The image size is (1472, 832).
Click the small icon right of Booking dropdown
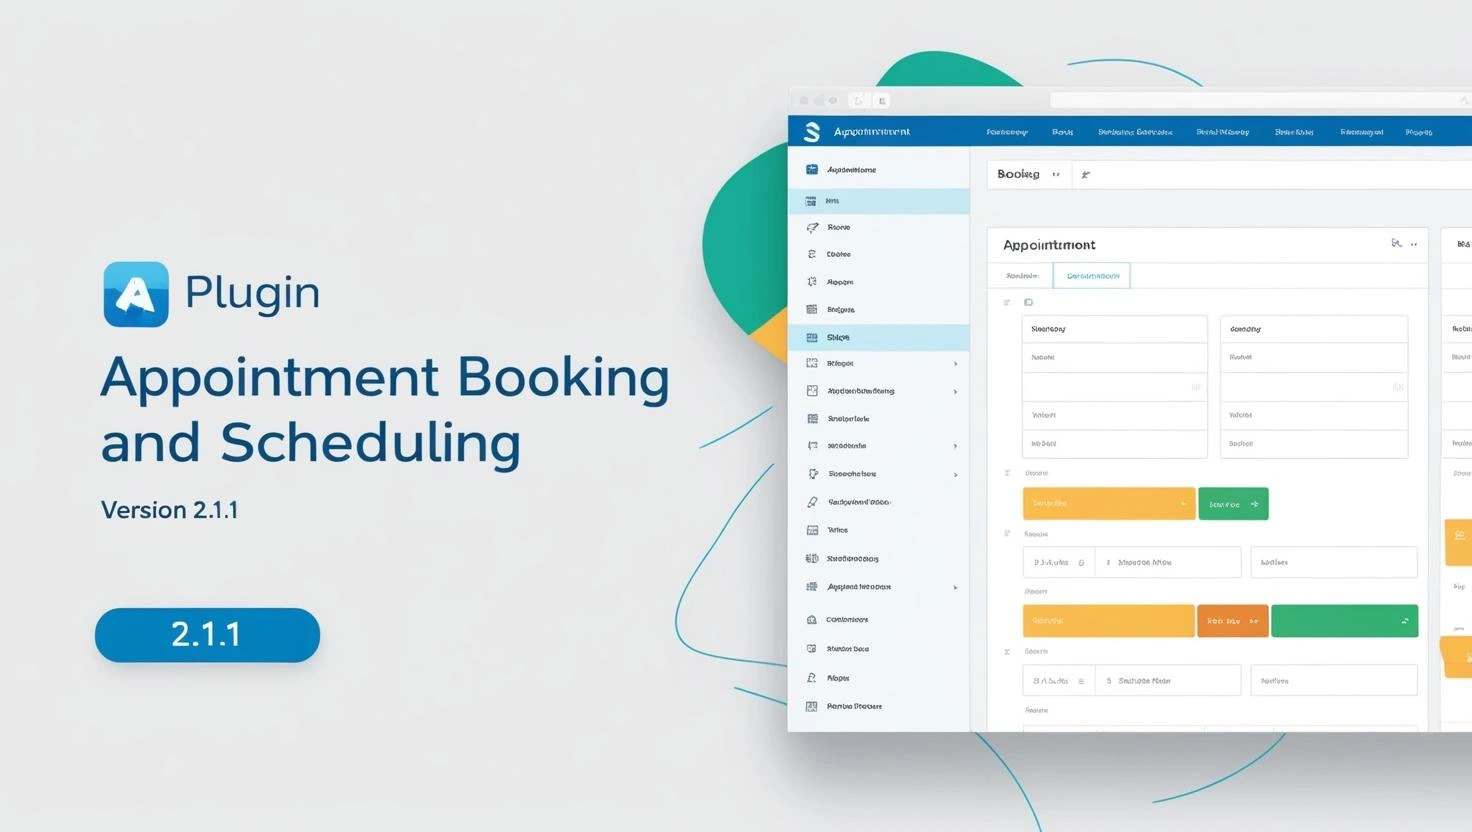1086,175
